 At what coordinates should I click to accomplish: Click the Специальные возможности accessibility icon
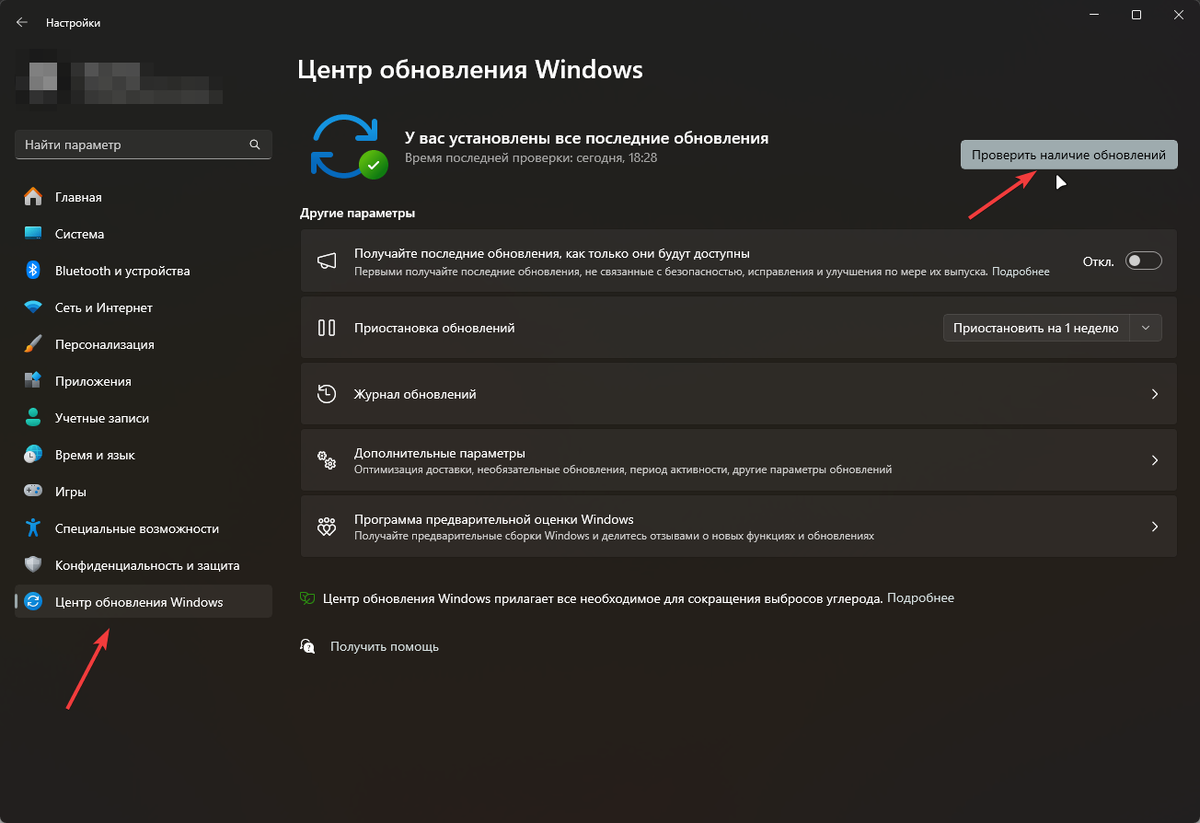point(33,528)
